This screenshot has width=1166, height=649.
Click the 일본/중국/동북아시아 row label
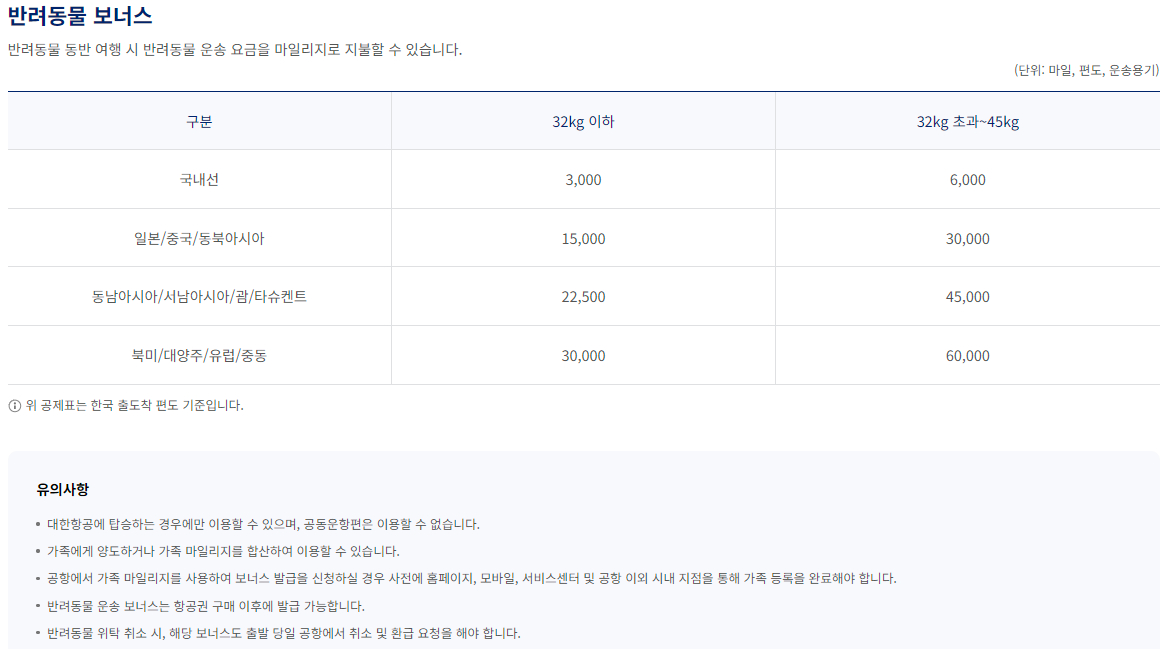[x=199, y=237]
